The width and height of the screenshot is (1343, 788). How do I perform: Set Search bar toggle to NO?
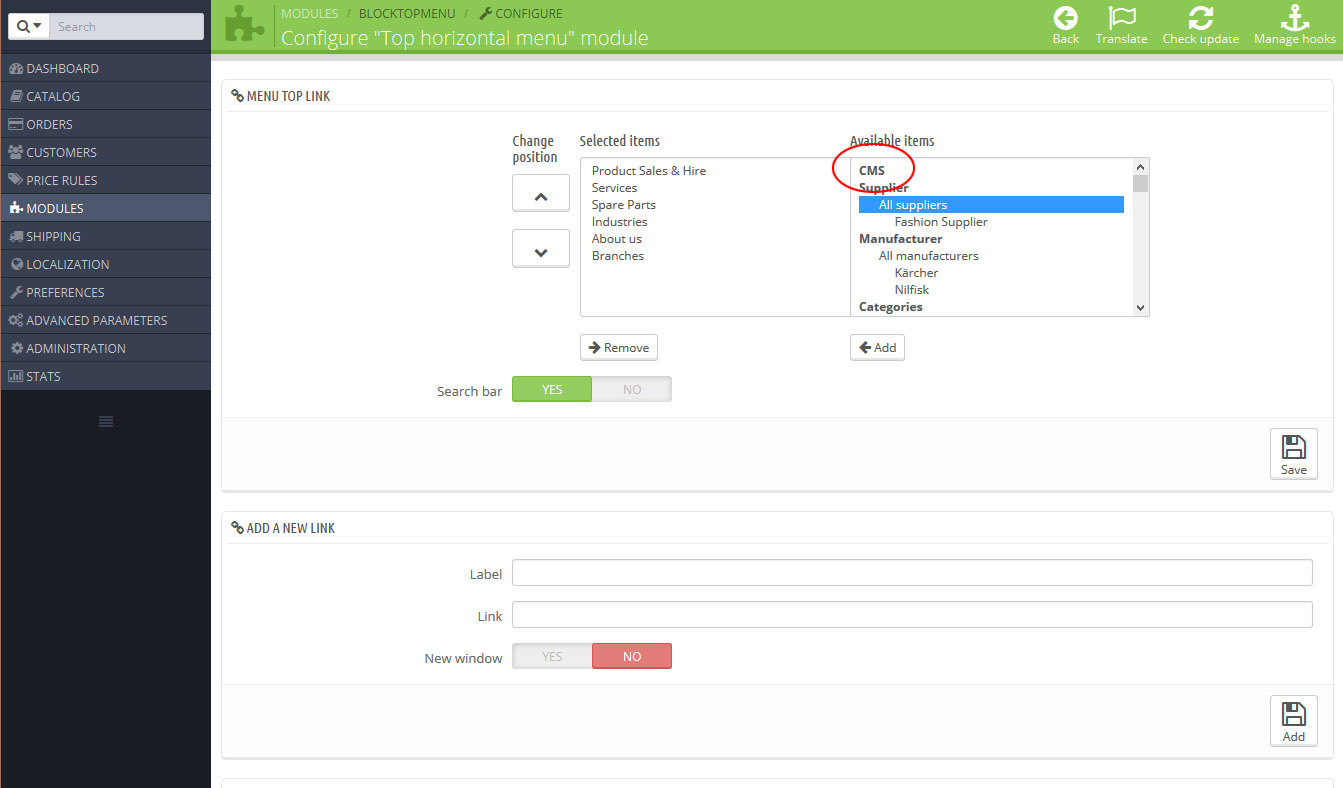(x=632, y=389)
